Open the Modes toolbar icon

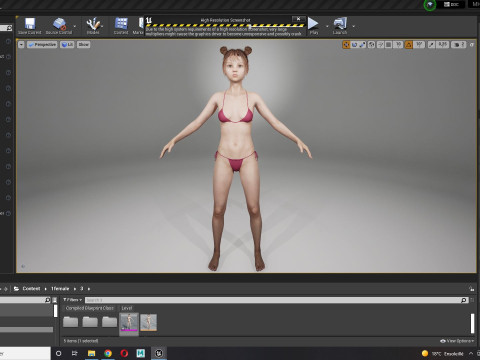[x=93, y=26]
